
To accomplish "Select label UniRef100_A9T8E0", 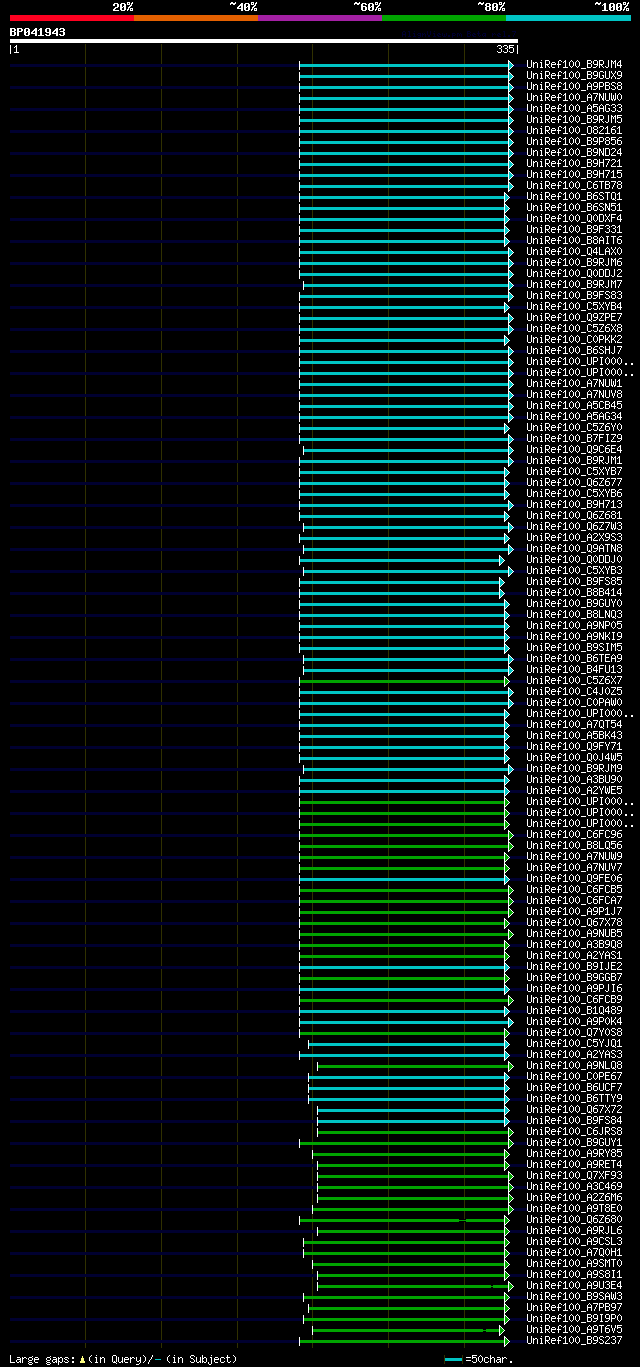I will point(574,1209).
